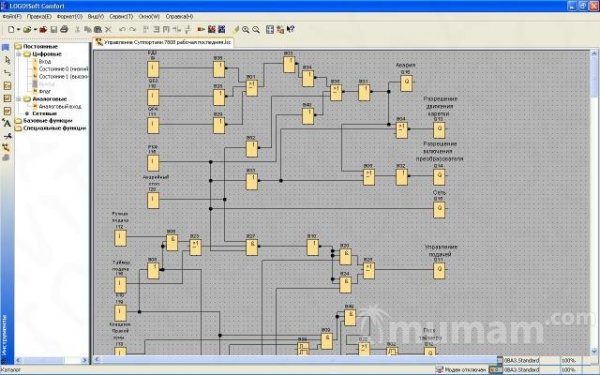
Task: Print the circuit diagram
Action: pos(64,29)
